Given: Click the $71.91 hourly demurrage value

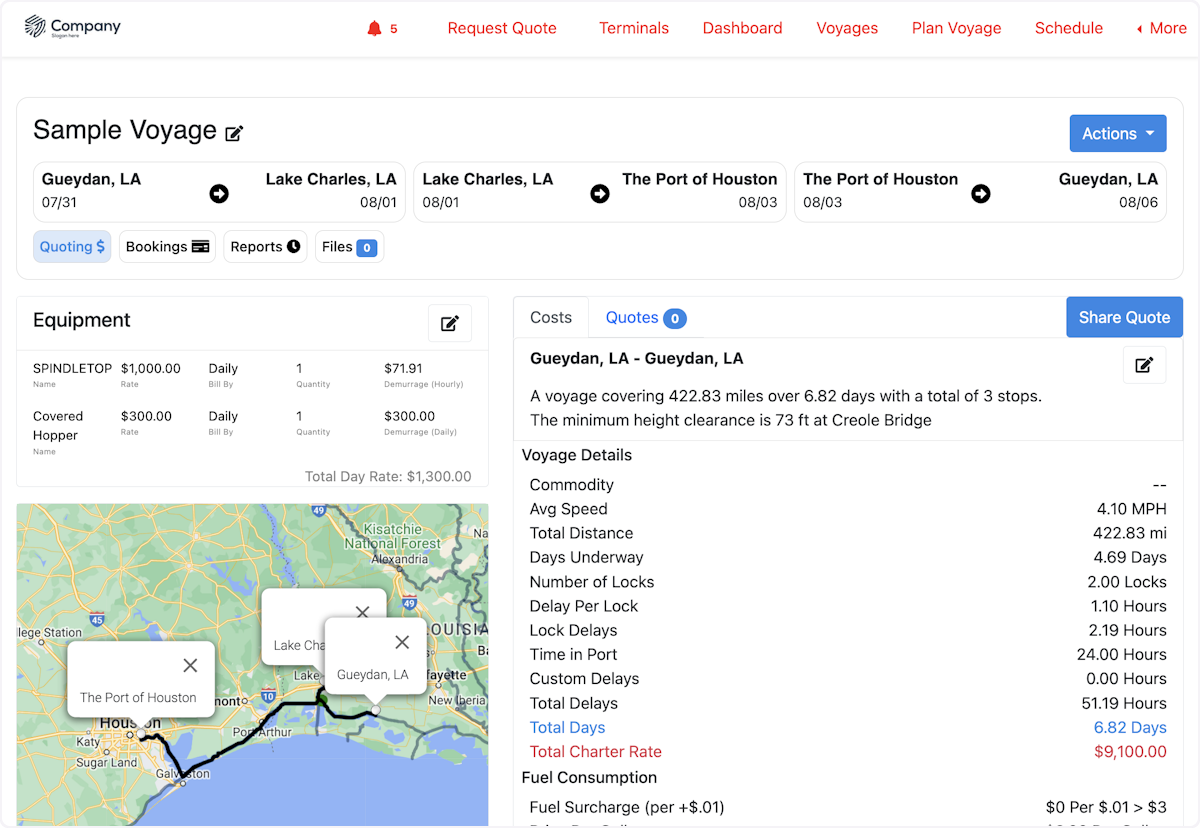Looking at the screenshot, I should click(x=403, y=368).
